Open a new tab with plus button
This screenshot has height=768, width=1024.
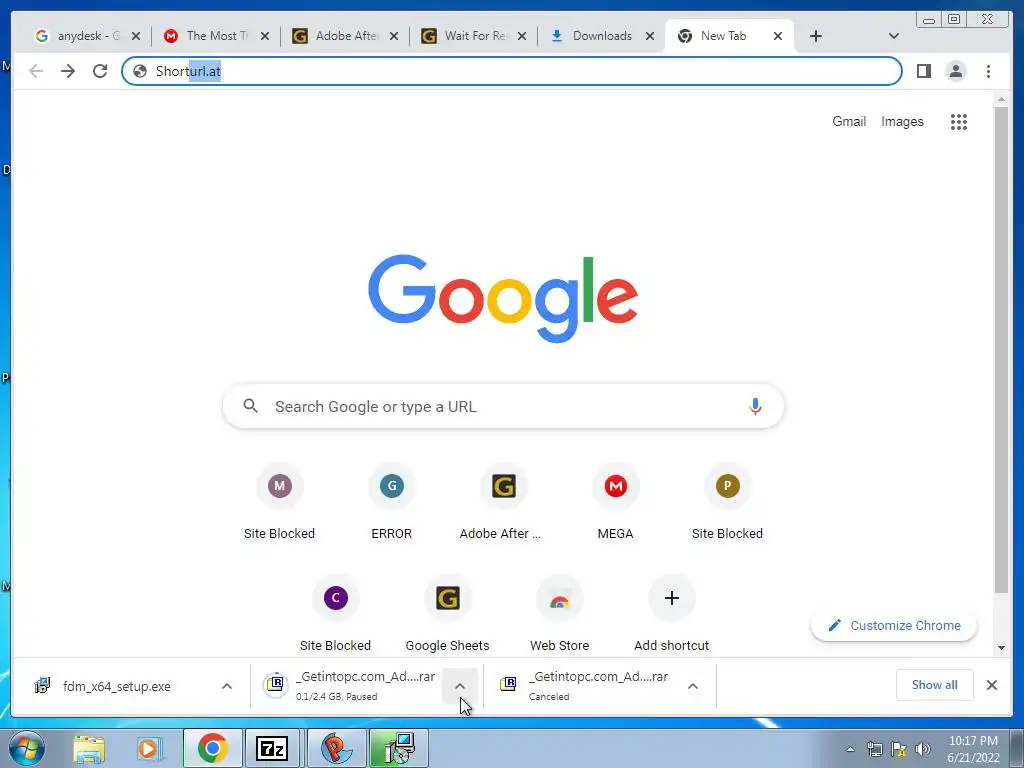pyautogui.click(x=816, y=36)
